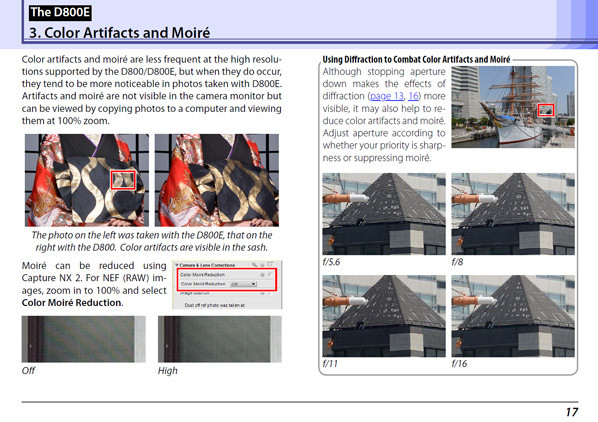Collapse the Camera & Lens Corrections triangle
This screenshot has width=598, height=422.
click(177, 265)
